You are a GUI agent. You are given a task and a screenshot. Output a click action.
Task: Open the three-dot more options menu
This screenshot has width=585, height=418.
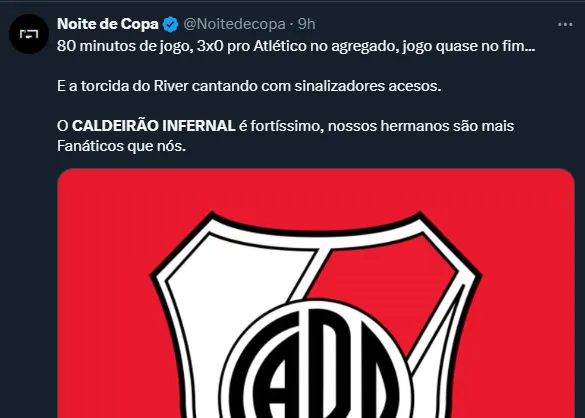565,25
